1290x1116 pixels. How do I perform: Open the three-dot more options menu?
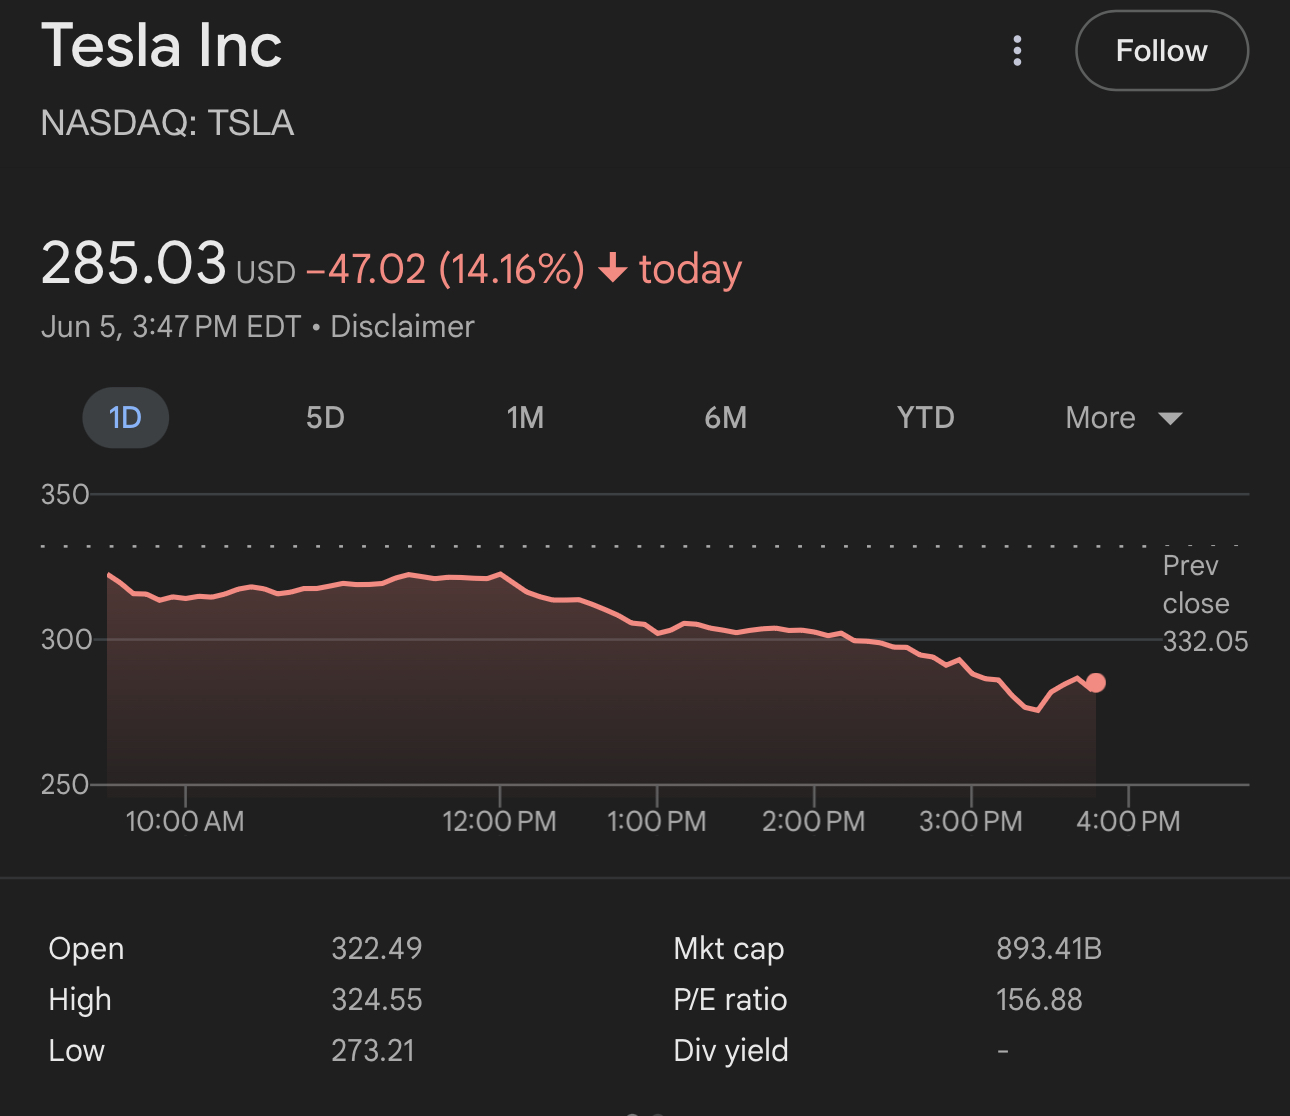pyautogui.click(x=1017, y=51)
